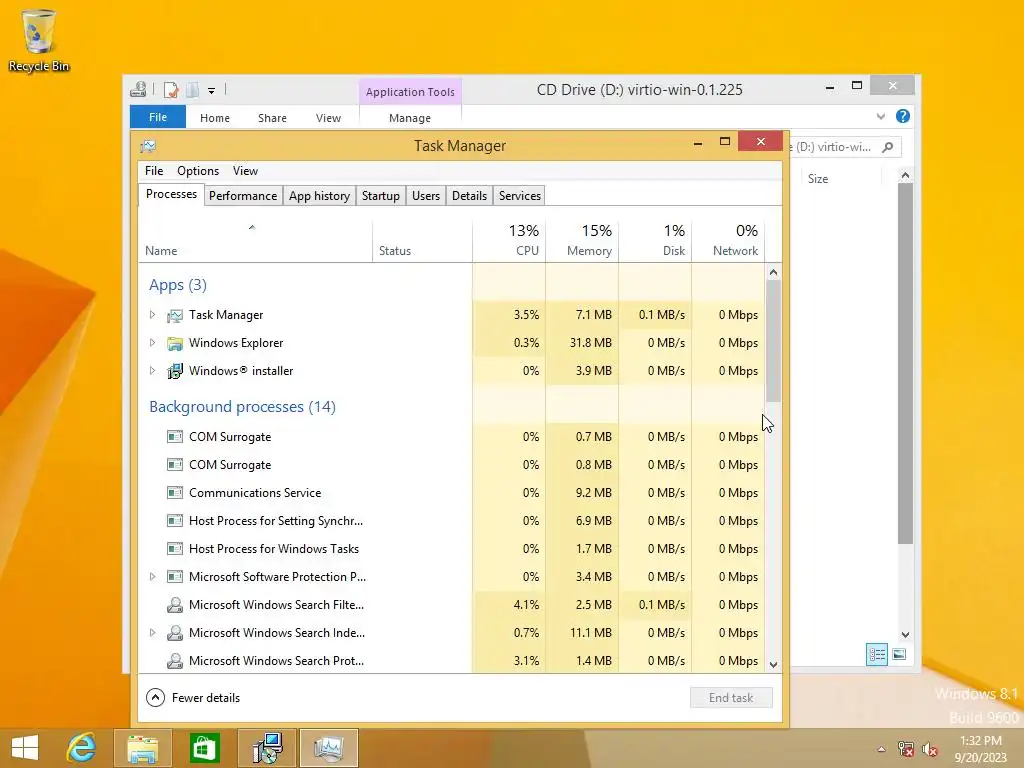
Task: Open Explorer Home ribbon tab
Action: pyautogui.click(x=215, y=118)
